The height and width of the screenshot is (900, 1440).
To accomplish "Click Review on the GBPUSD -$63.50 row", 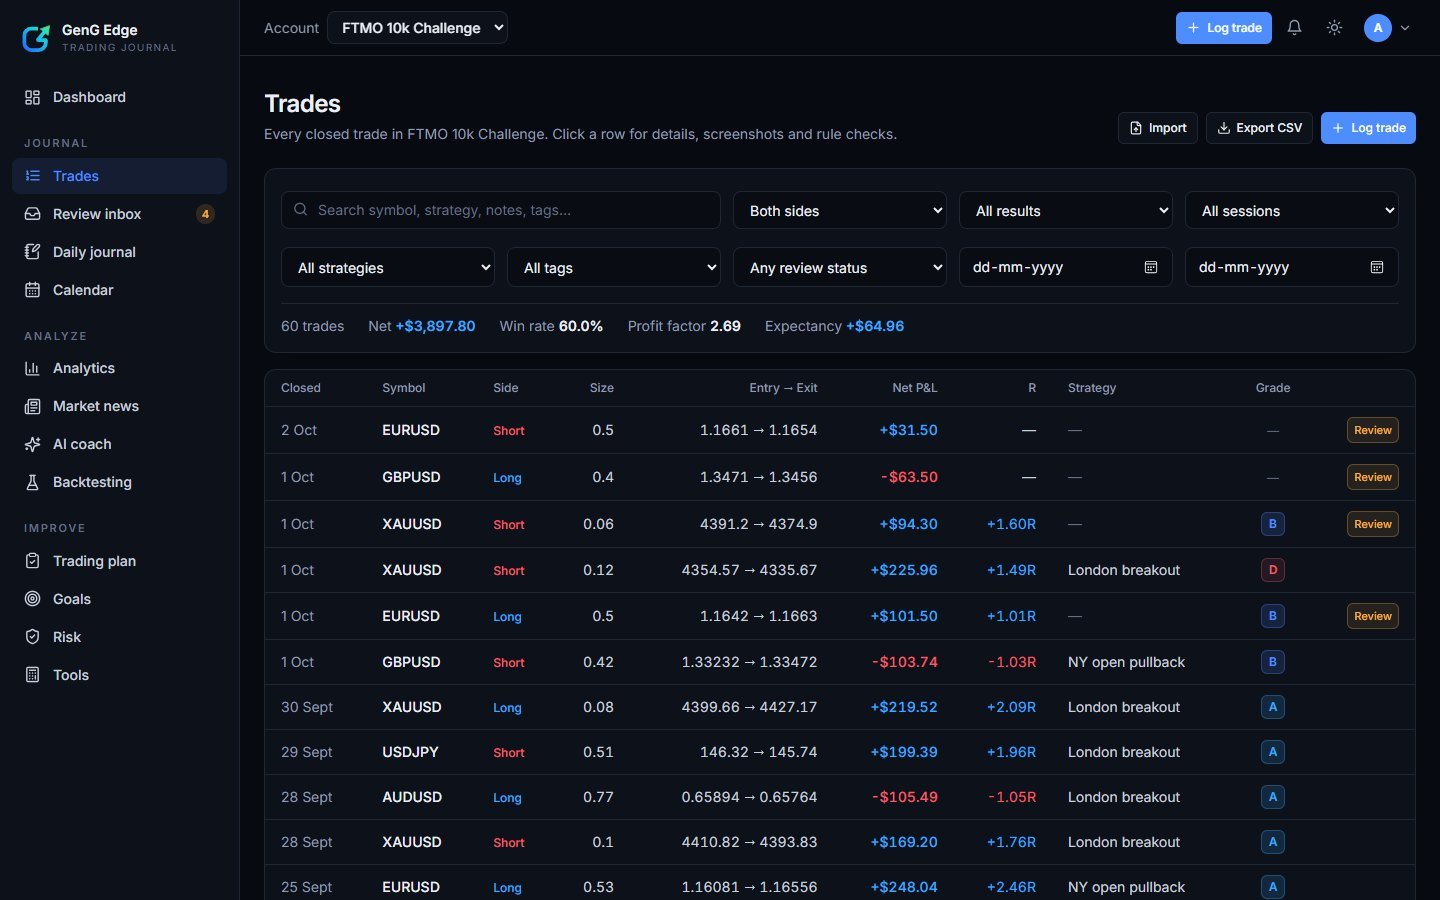I will click(x=1372, y=477).
